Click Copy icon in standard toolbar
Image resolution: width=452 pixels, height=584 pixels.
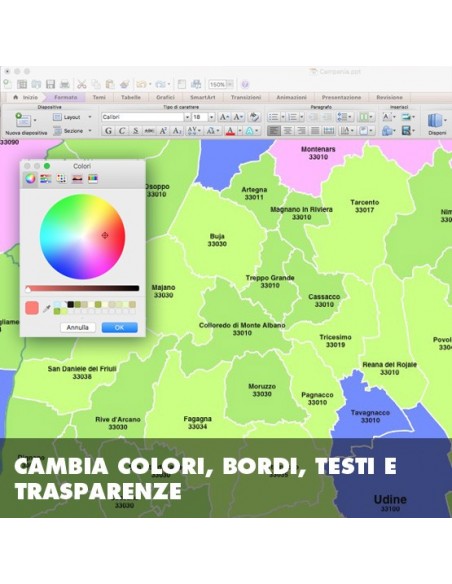[x=96, y=85]
